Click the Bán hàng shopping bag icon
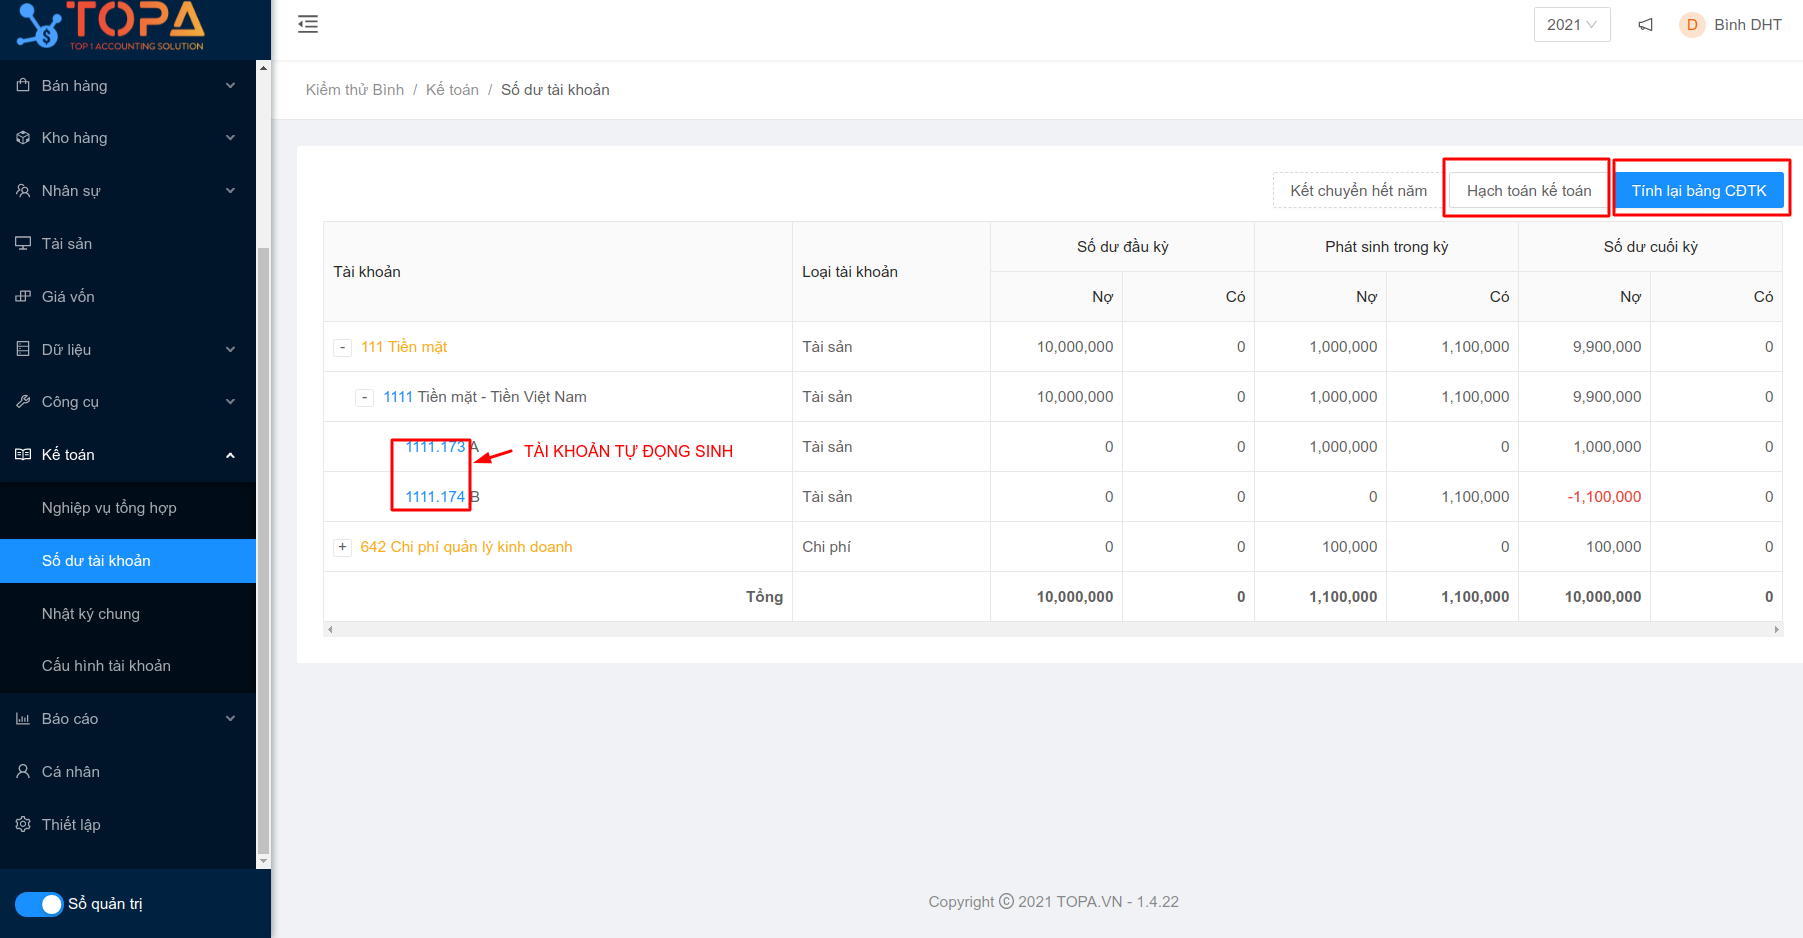Screen dimensions: 1803x938 23,86
